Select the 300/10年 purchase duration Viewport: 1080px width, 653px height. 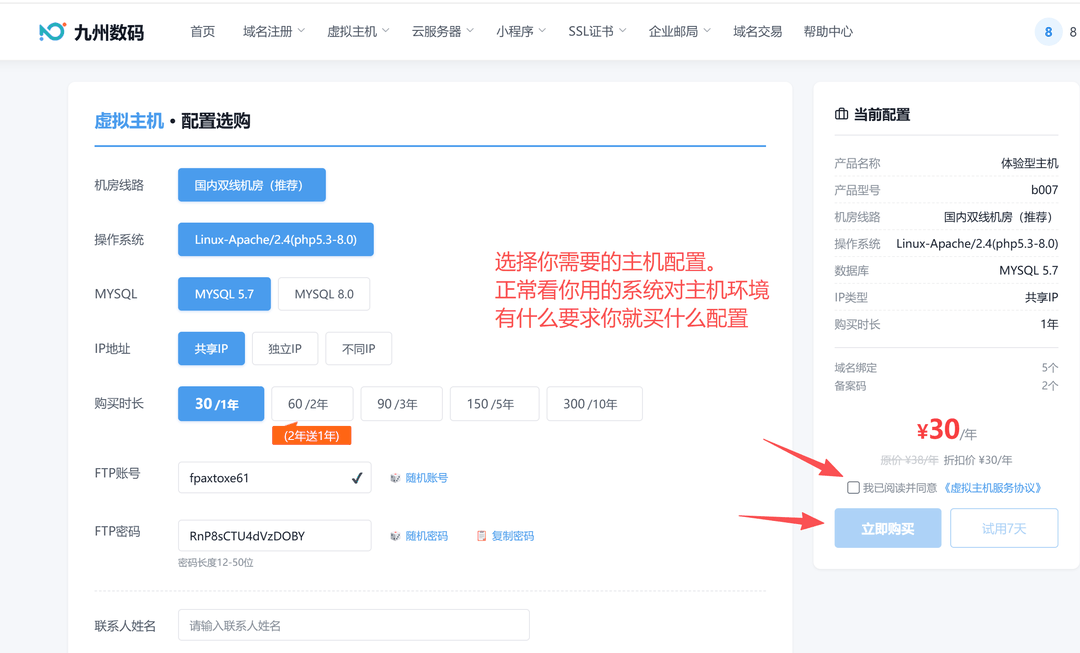594,404
